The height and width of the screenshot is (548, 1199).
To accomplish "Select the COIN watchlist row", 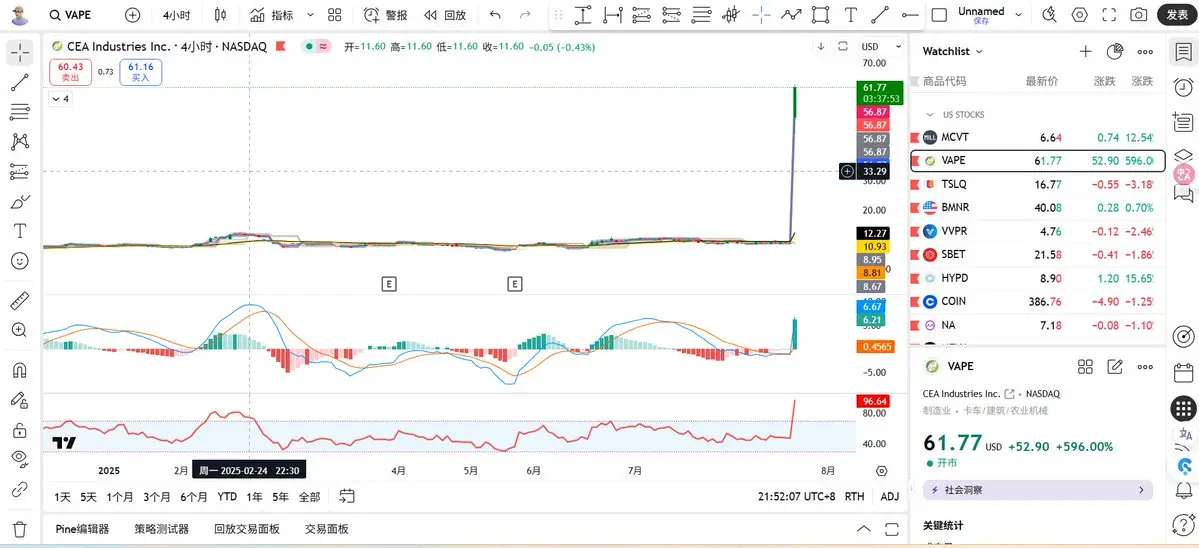I will point(1038,302).
